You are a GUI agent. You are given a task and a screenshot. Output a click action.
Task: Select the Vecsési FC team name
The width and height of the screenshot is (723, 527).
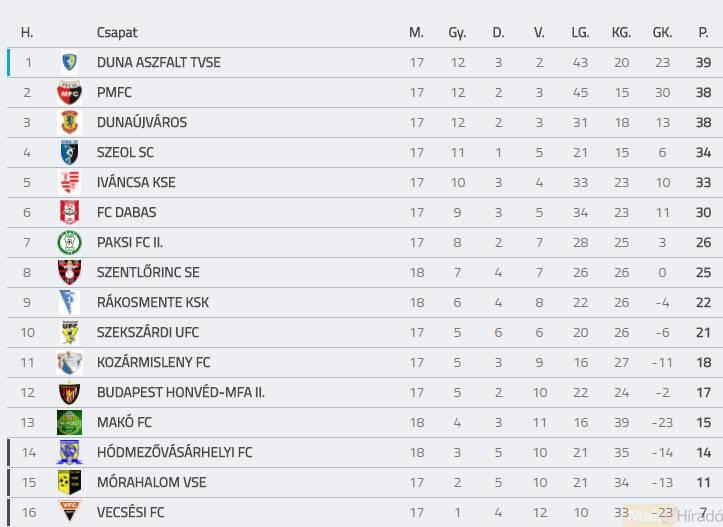(130, 512)
